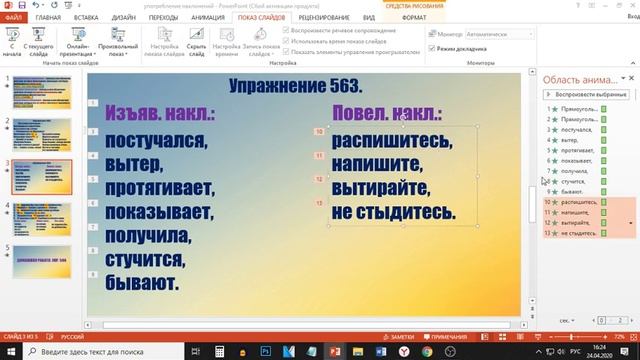Toggle Show Media Controls checkbox
The image size is (640, 360).
pos(286,52)
